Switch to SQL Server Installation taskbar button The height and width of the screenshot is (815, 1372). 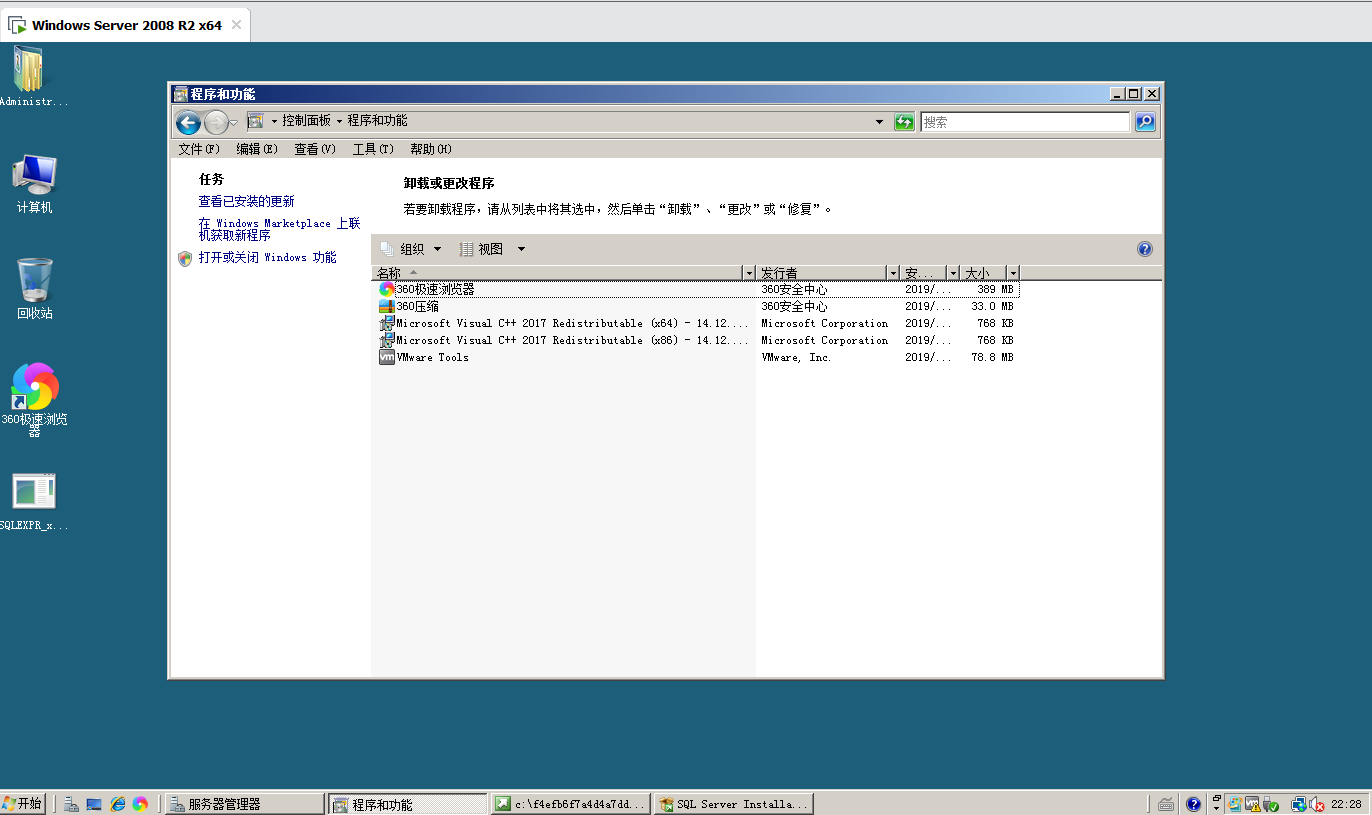[x=733, y=804]
